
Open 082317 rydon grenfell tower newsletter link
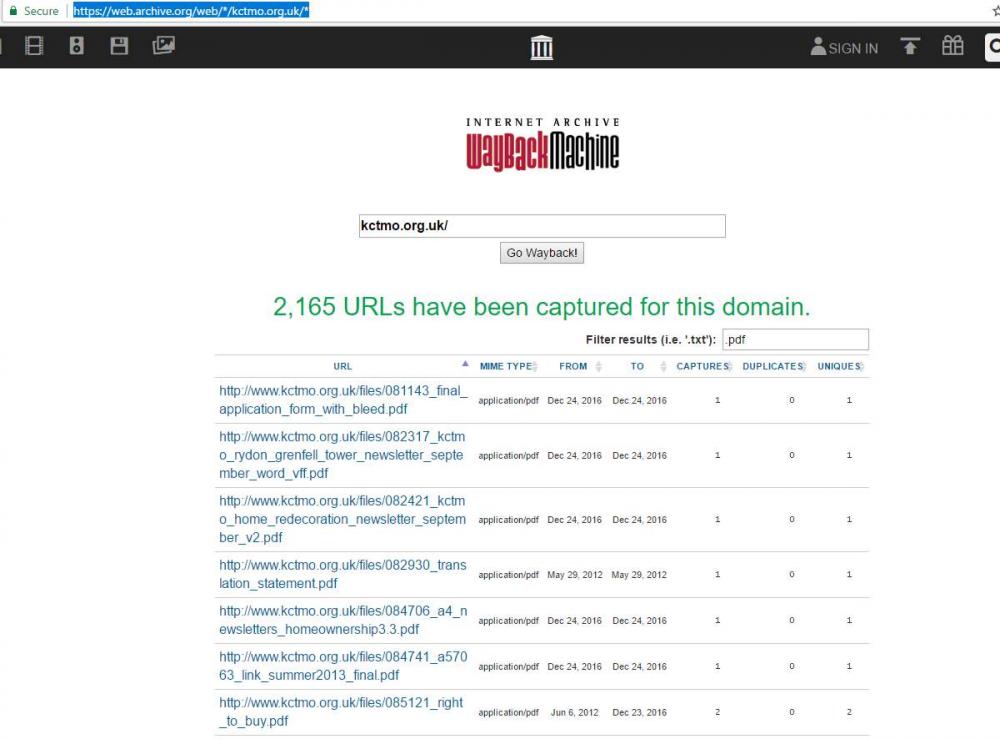pos(342,455)
